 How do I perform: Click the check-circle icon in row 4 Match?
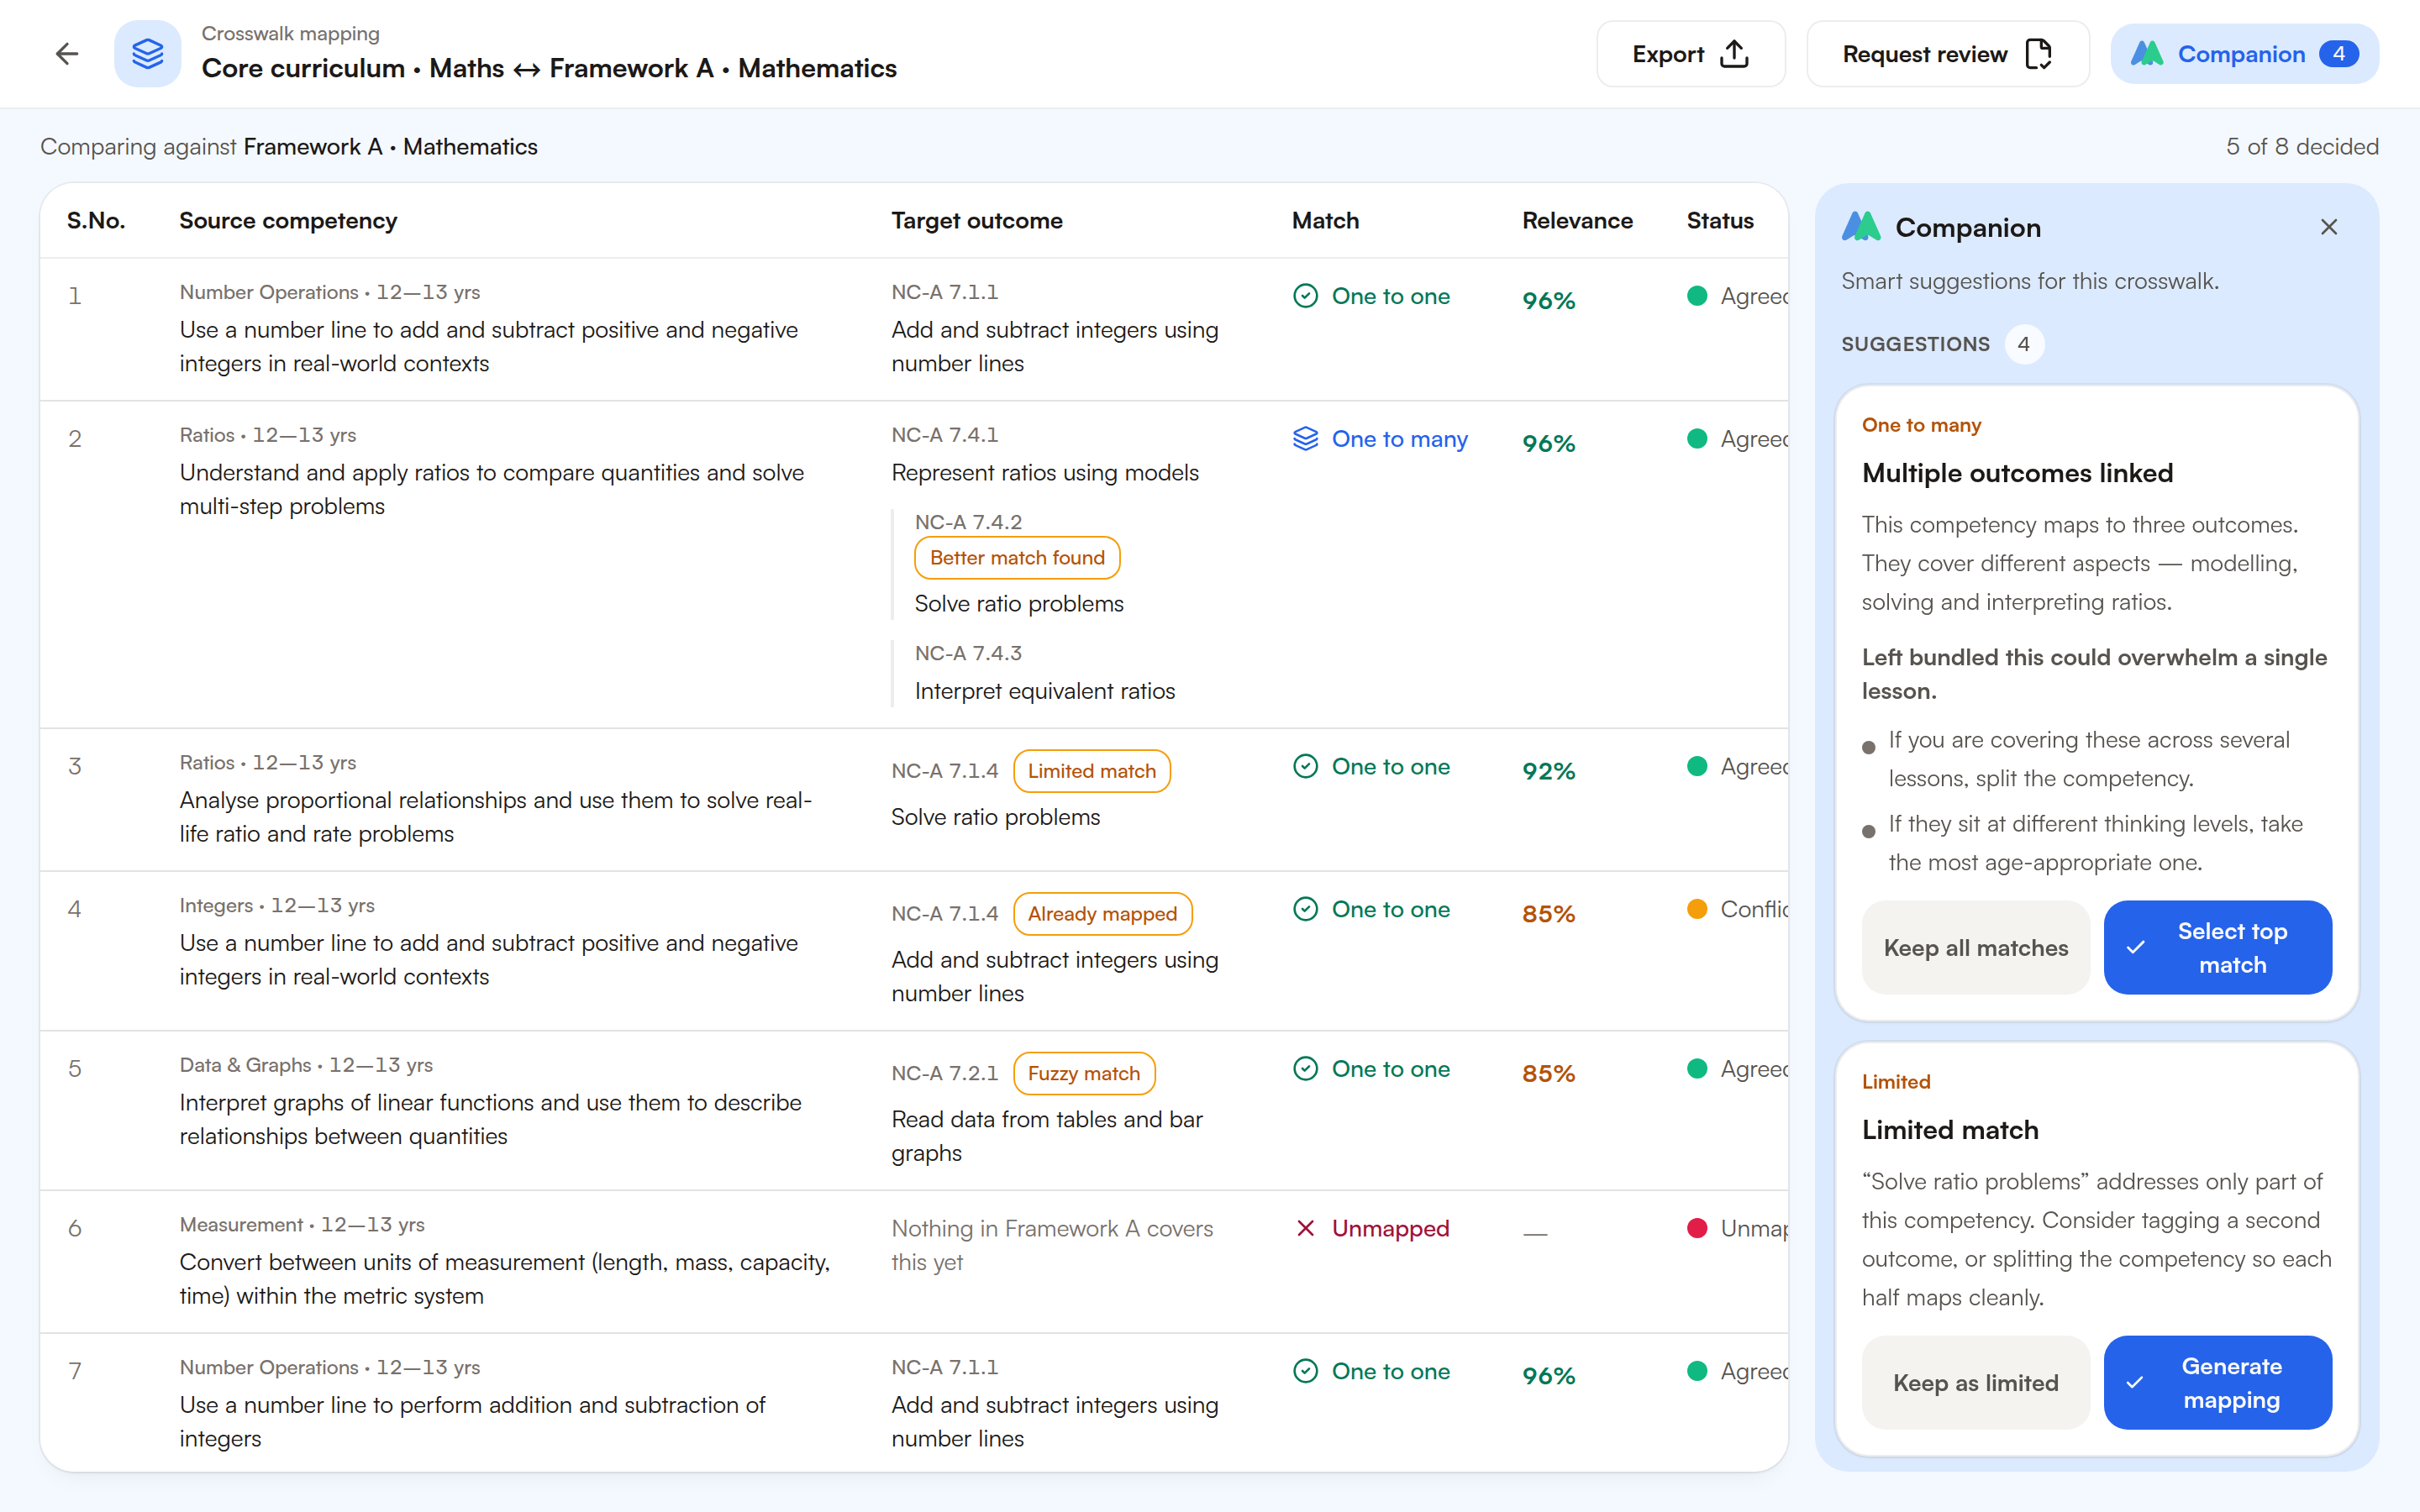pos(1305,909)
